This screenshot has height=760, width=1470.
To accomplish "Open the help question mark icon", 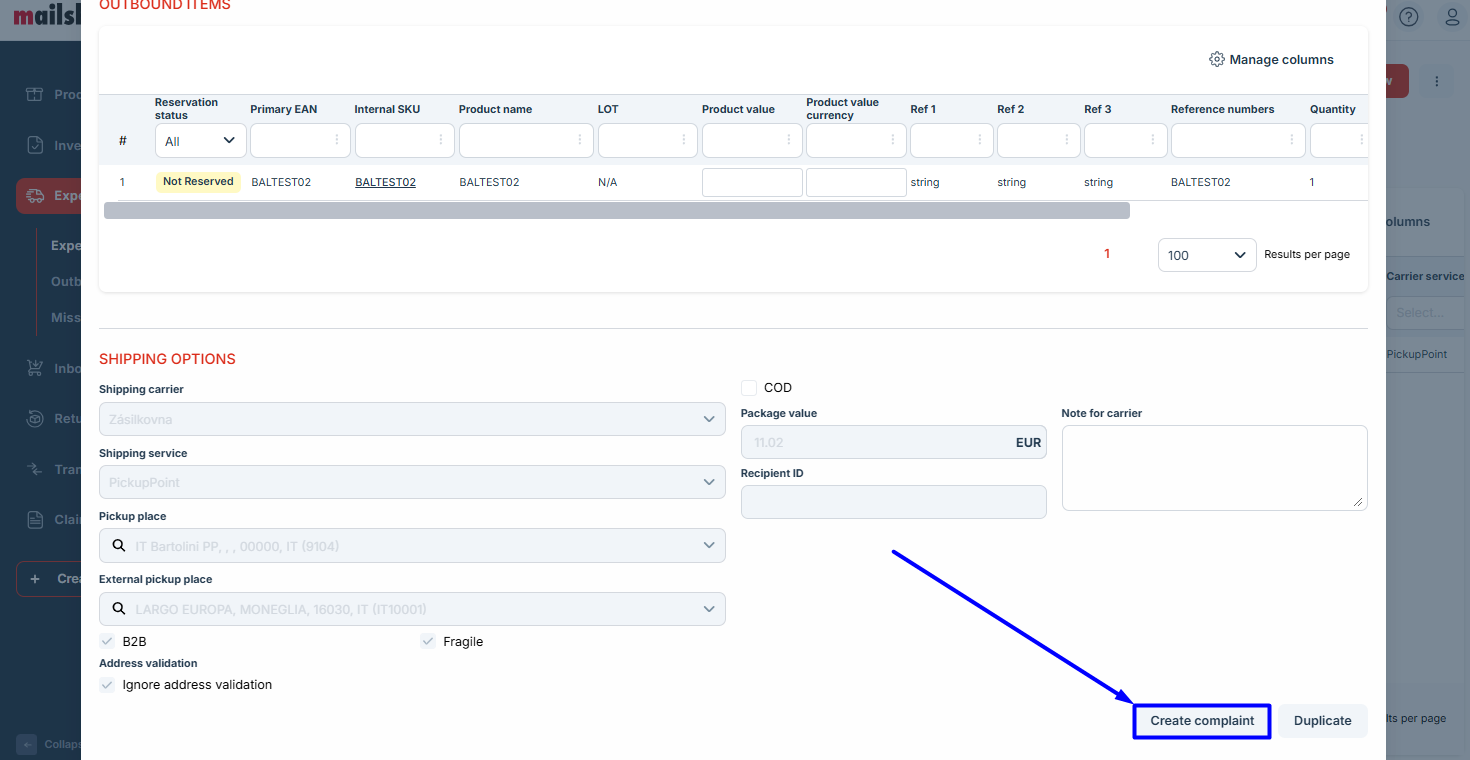I will pos(1409,17).
